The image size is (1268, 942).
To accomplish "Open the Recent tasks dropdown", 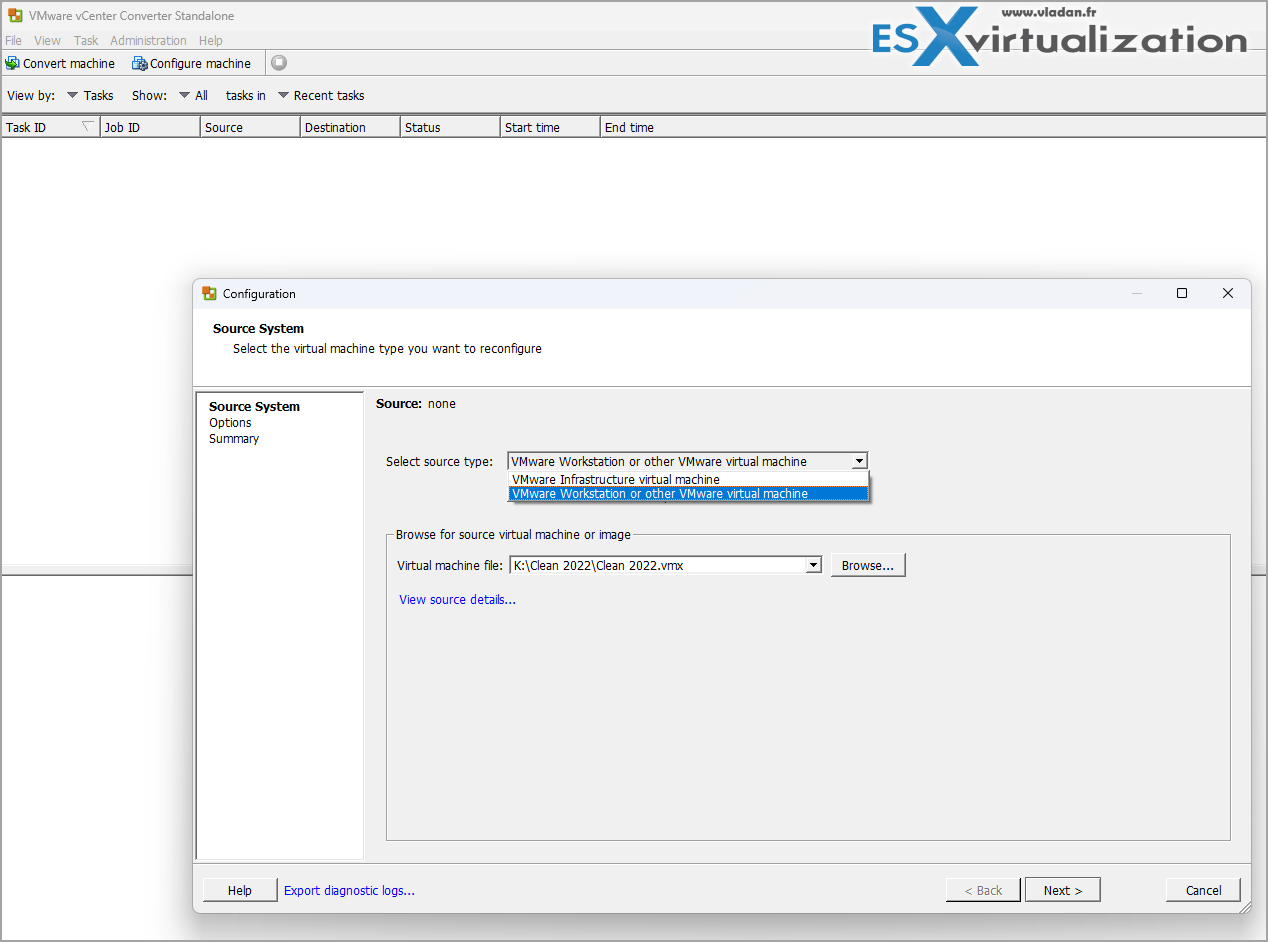I will point(321,96).
